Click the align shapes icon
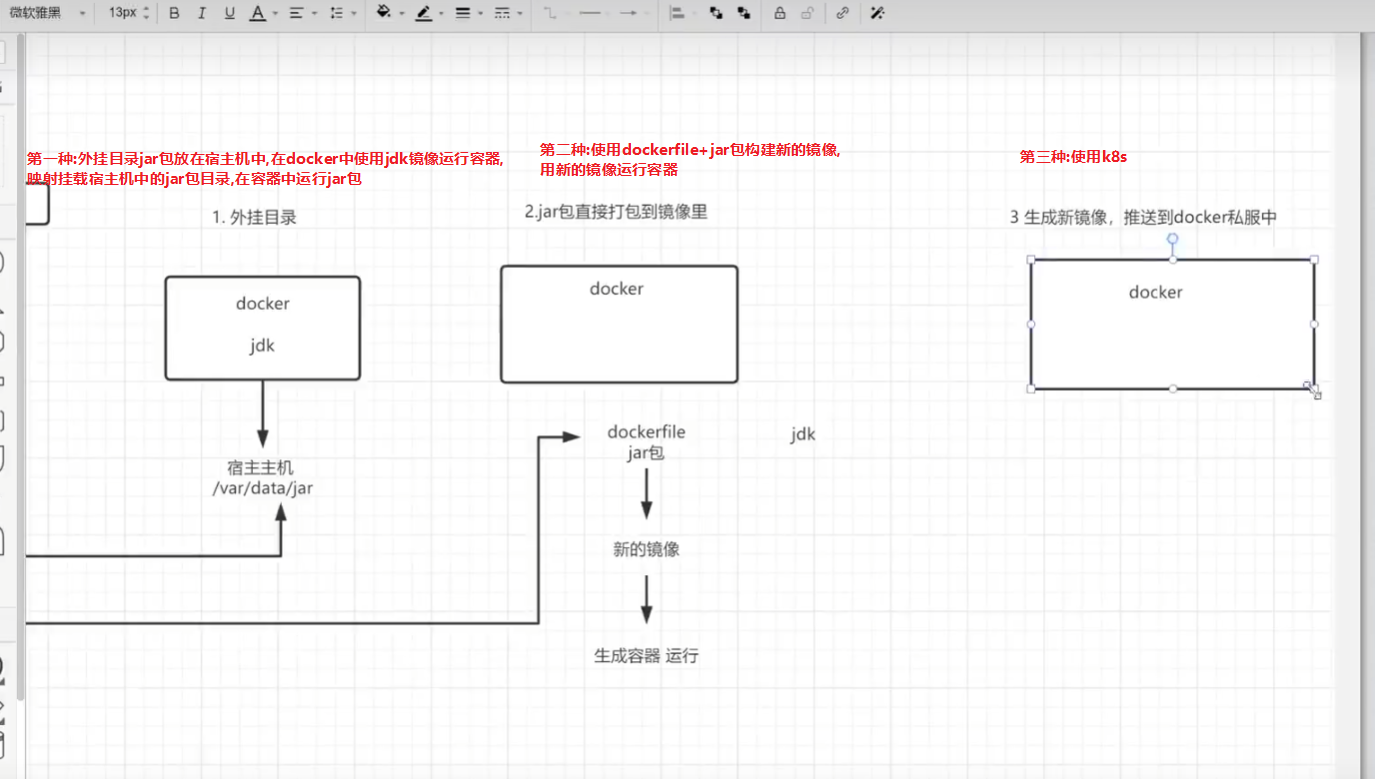The image size is (1375, 779). pyautogui.click(x=677, y=13)
